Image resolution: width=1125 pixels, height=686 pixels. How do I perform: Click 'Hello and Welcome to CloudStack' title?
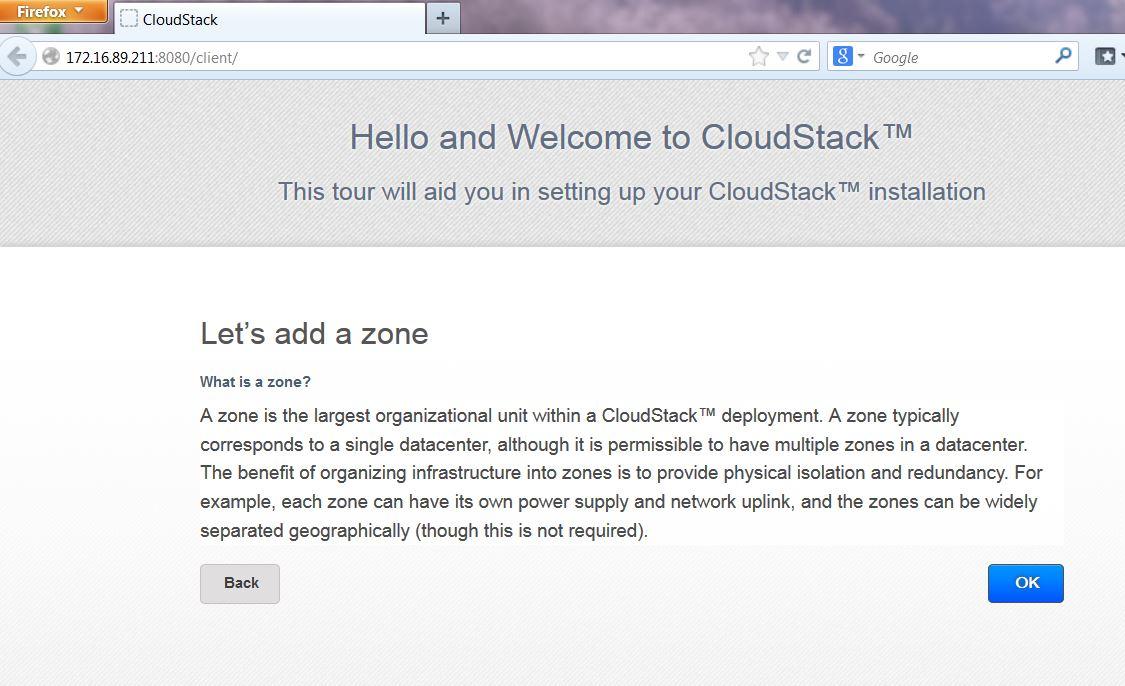click(631, 137)
